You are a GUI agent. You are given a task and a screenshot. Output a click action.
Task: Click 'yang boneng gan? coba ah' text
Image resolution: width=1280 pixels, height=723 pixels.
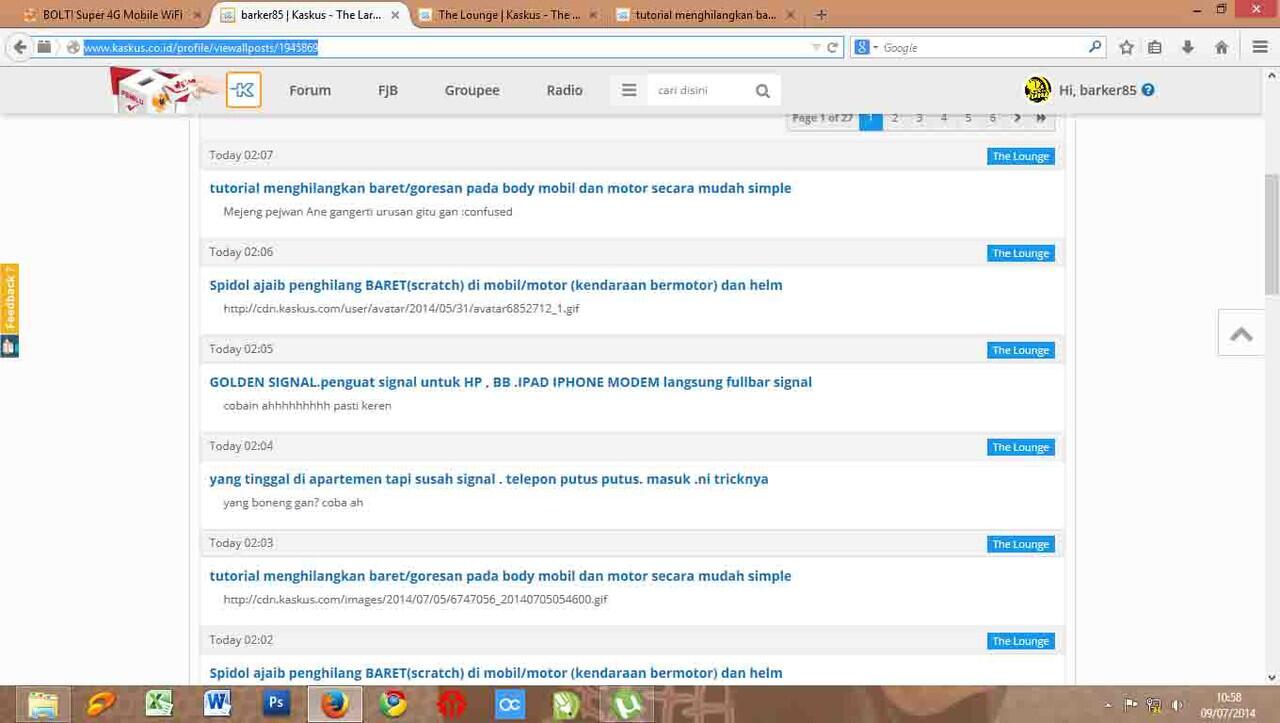click(x=293, y=502)
